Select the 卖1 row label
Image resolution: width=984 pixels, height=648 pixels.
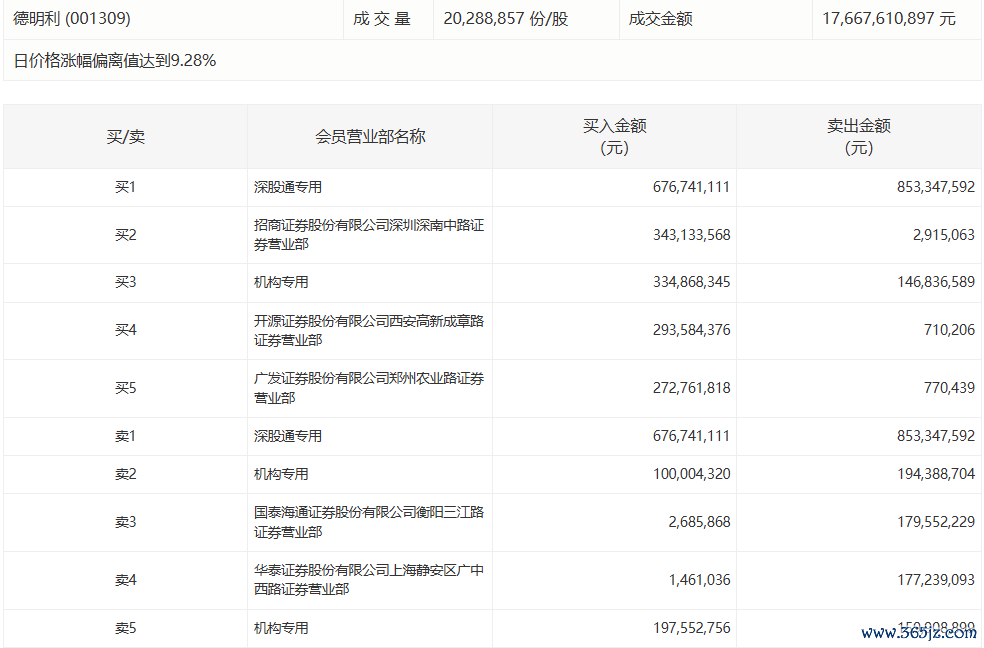[x=126, y=436]
